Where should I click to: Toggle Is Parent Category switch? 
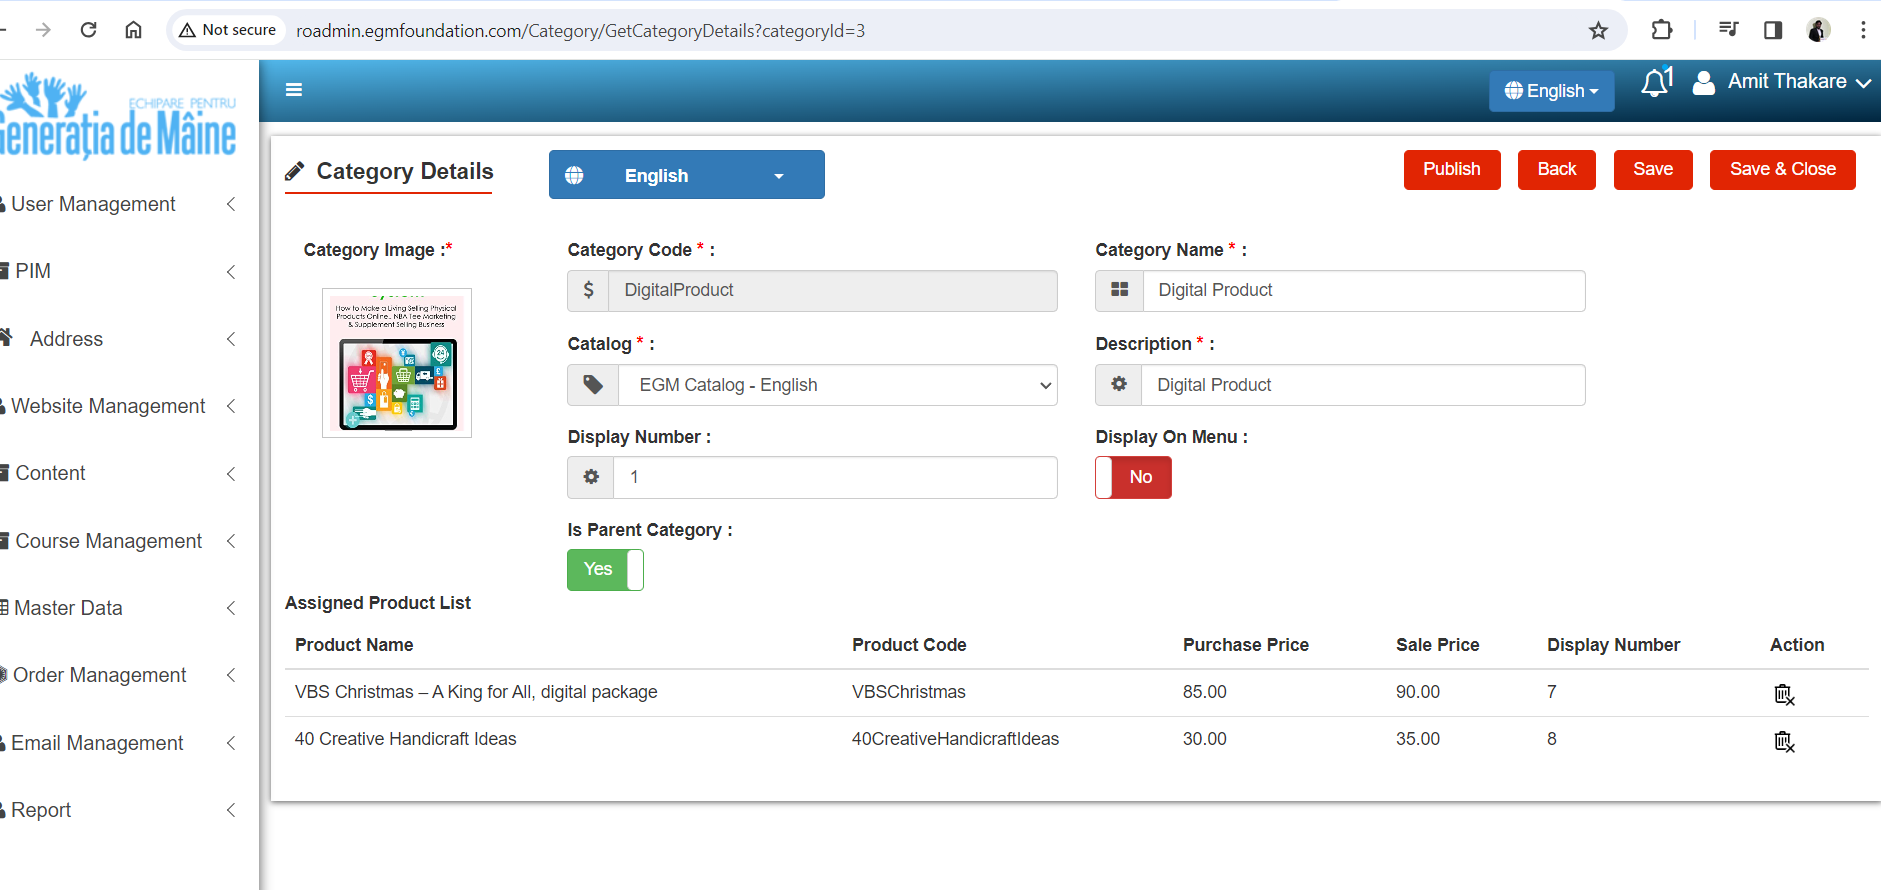[x=605, y=570]
